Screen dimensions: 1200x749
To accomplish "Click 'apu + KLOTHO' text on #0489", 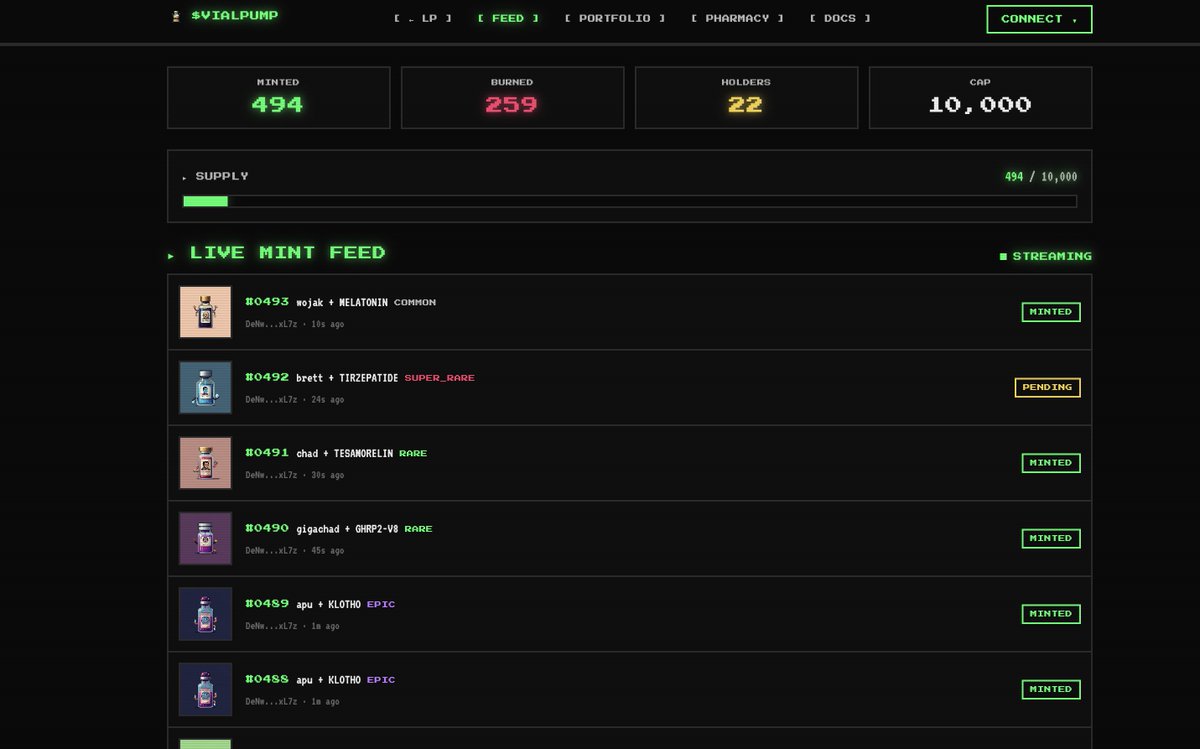I will pos(328,604).
